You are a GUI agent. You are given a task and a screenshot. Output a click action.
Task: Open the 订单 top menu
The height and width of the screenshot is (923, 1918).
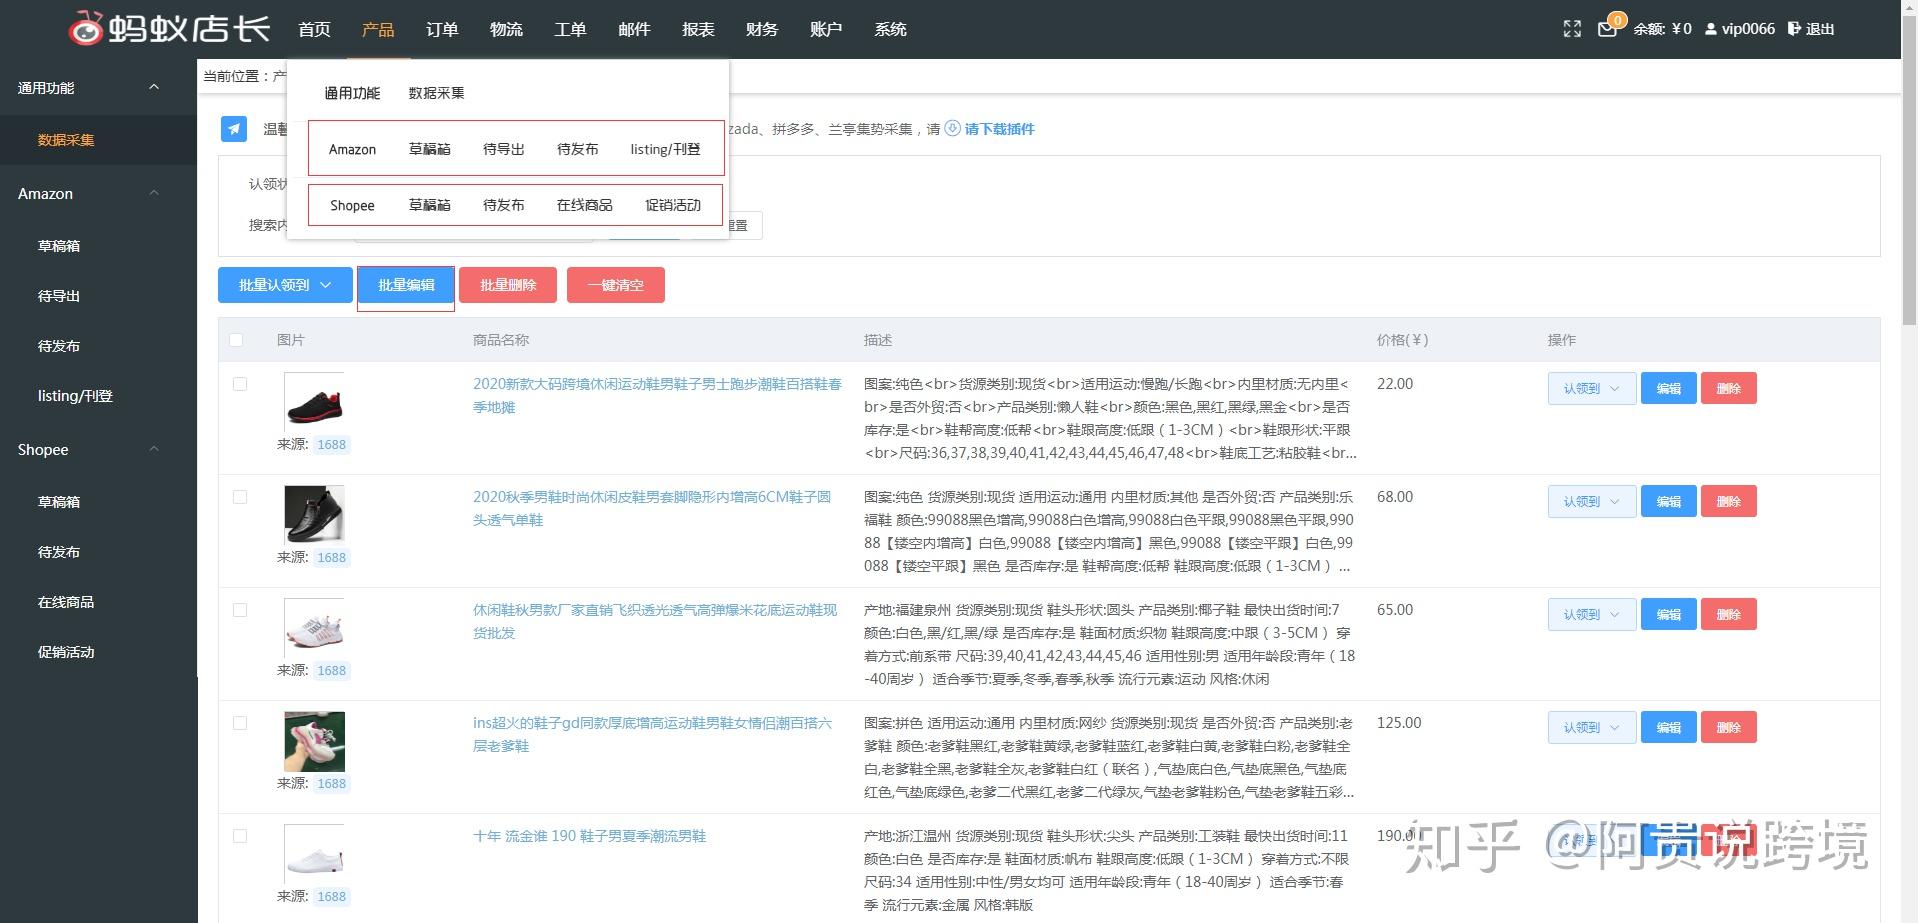(x=441, y=29)
